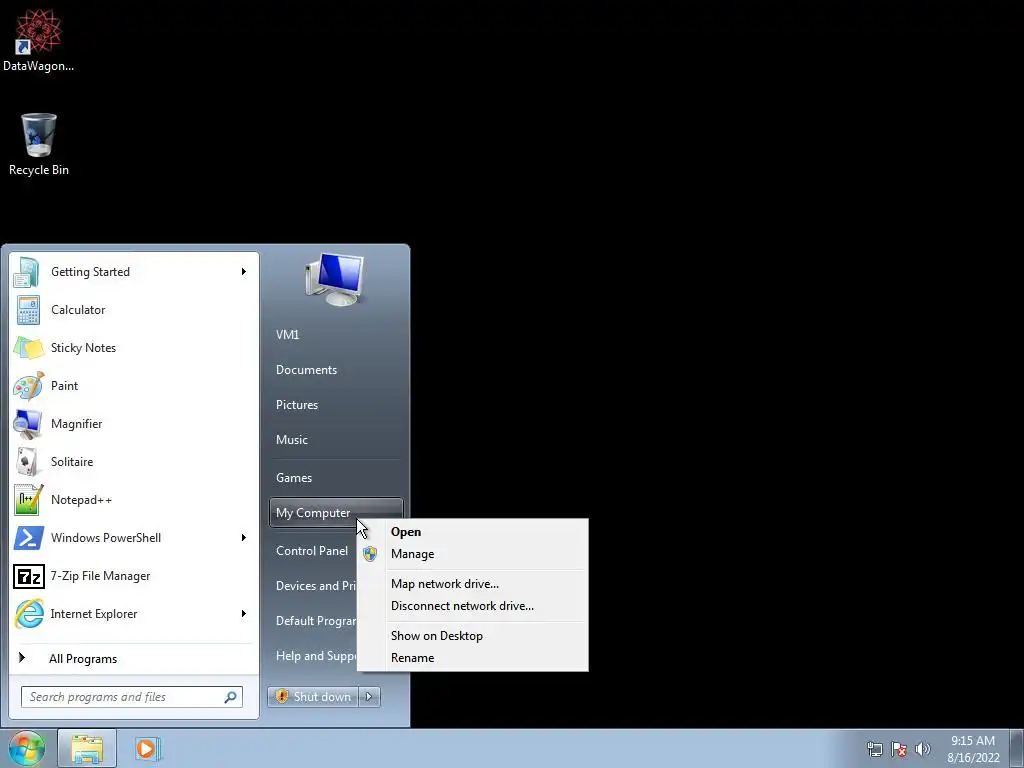The image size is (1024, 768).
Task: Open the Pictures link
Action: [x=296, y=405]
